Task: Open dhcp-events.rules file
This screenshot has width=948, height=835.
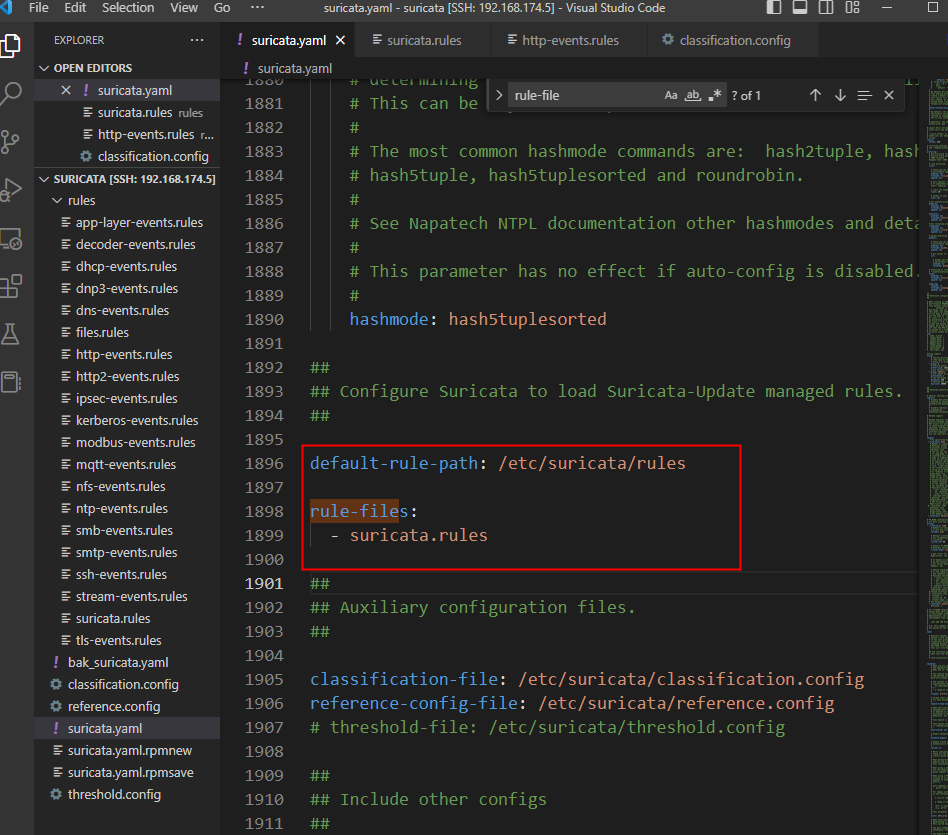Action: [127, 267]
